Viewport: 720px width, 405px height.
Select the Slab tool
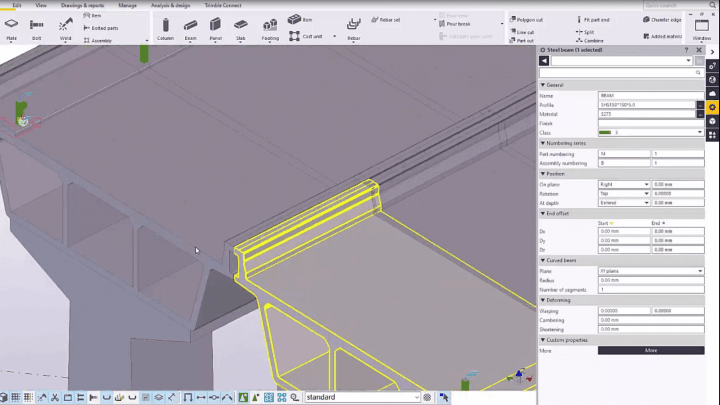pos(241,29)
